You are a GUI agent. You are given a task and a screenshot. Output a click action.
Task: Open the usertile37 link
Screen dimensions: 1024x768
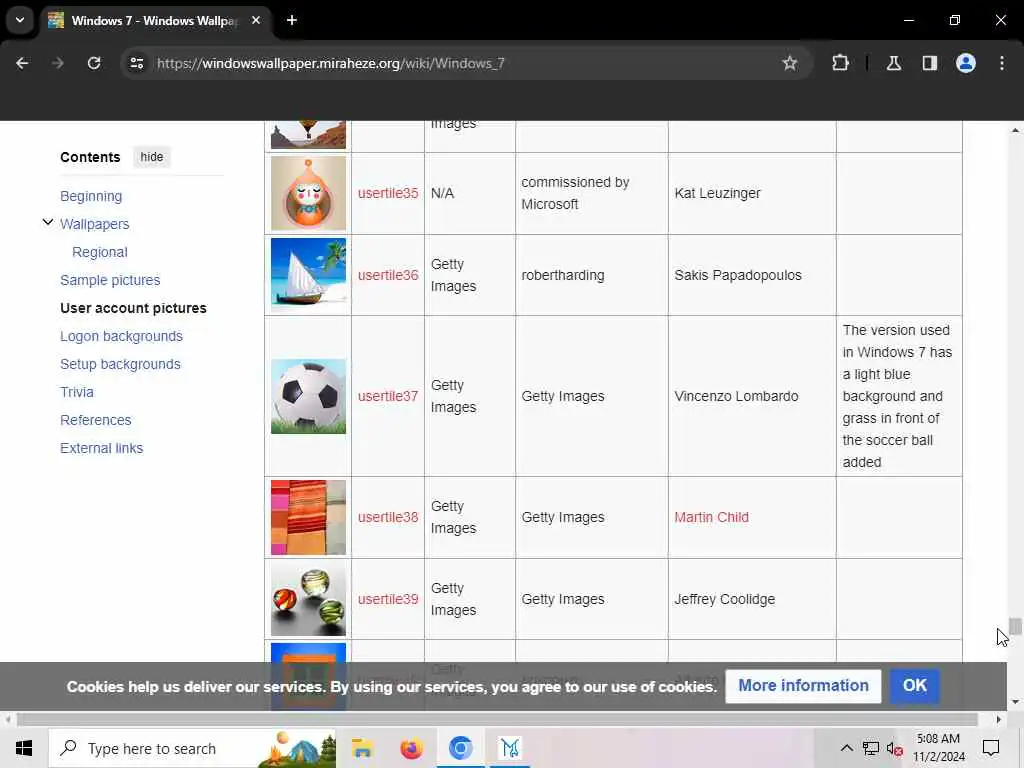coord(388,396)
